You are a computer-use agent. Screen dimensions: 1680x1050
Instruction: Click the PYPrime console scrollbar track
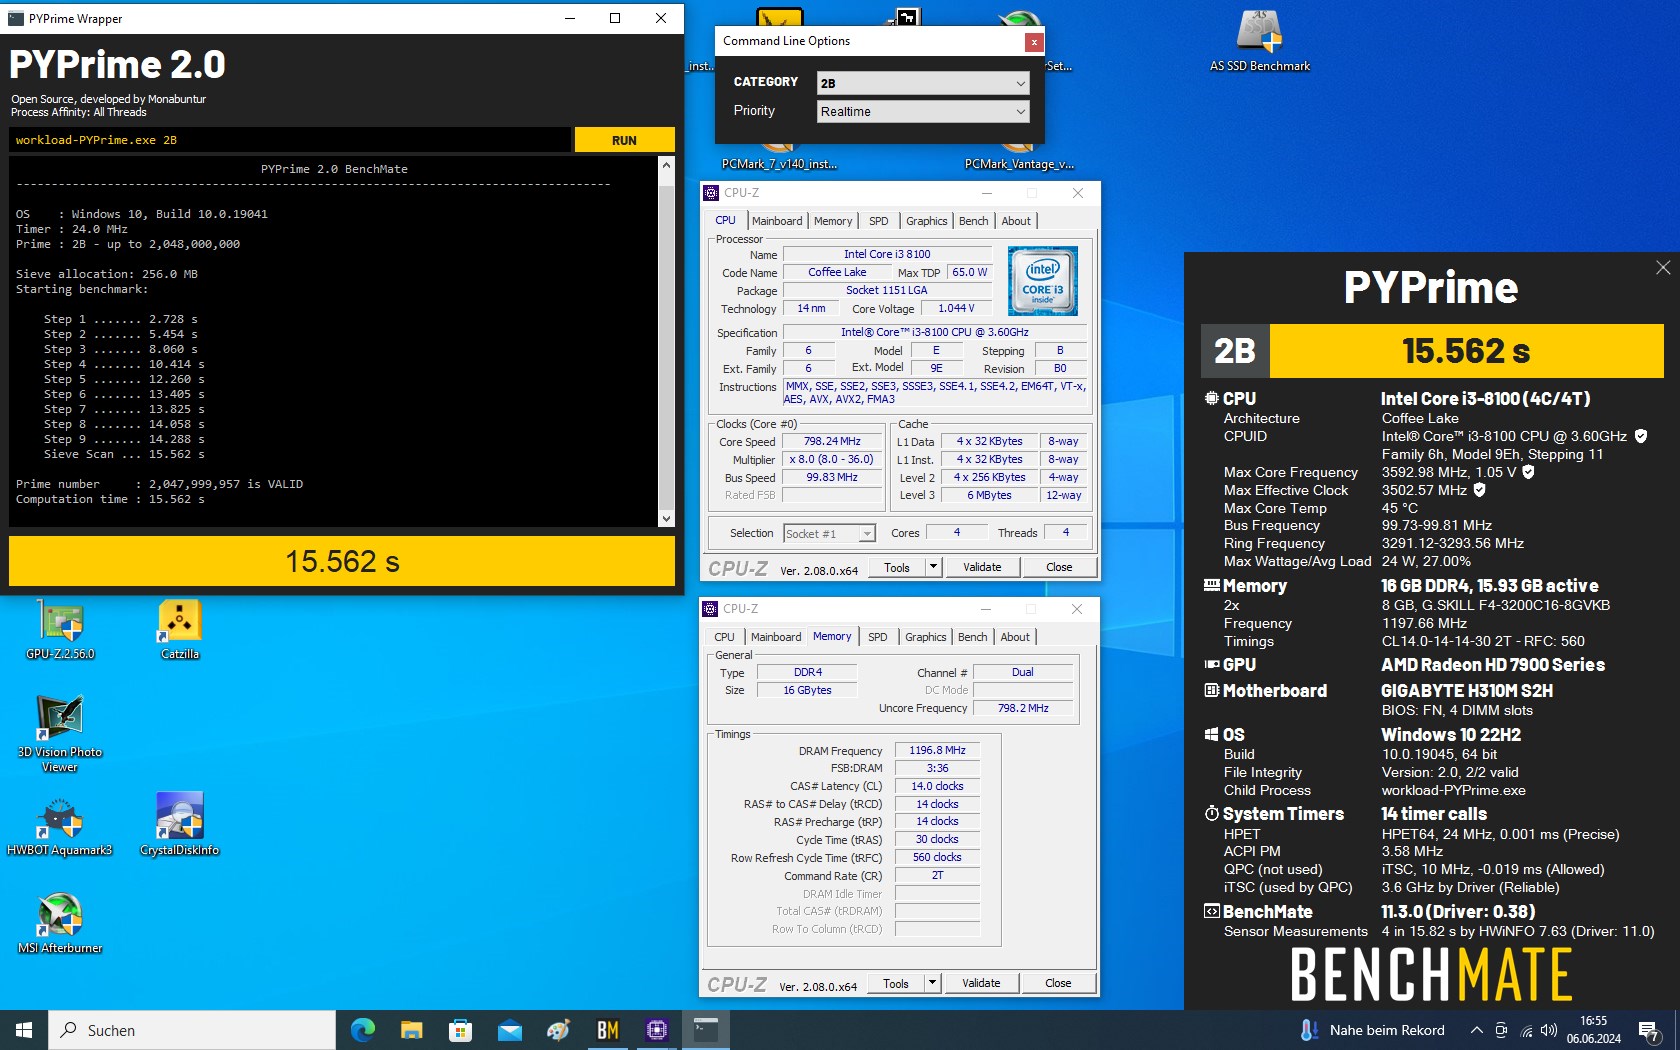coord(667,341)
